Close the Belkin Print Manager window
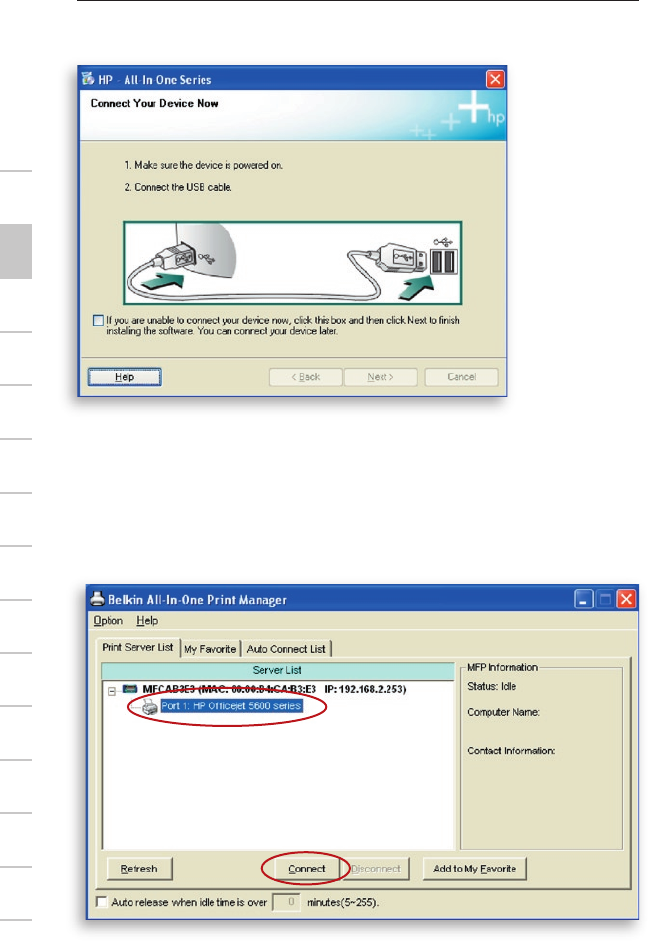Image resolution: width=648 pixels, height=941 pixels. (x=626, y=599)
